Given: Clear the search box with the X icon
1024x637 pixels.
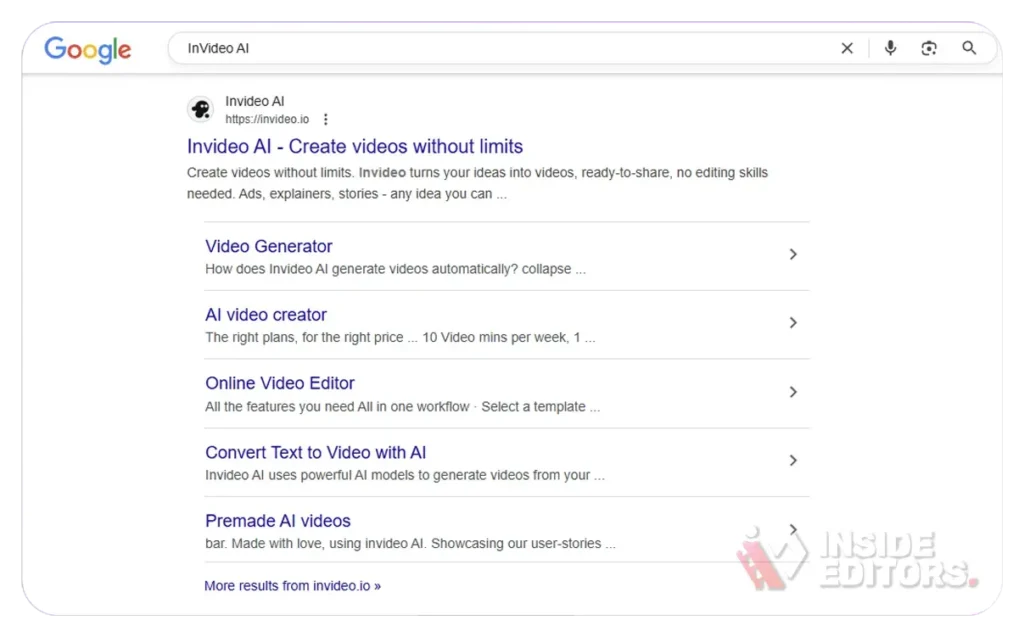Looking at the screenshot, I should click(847, 48).
